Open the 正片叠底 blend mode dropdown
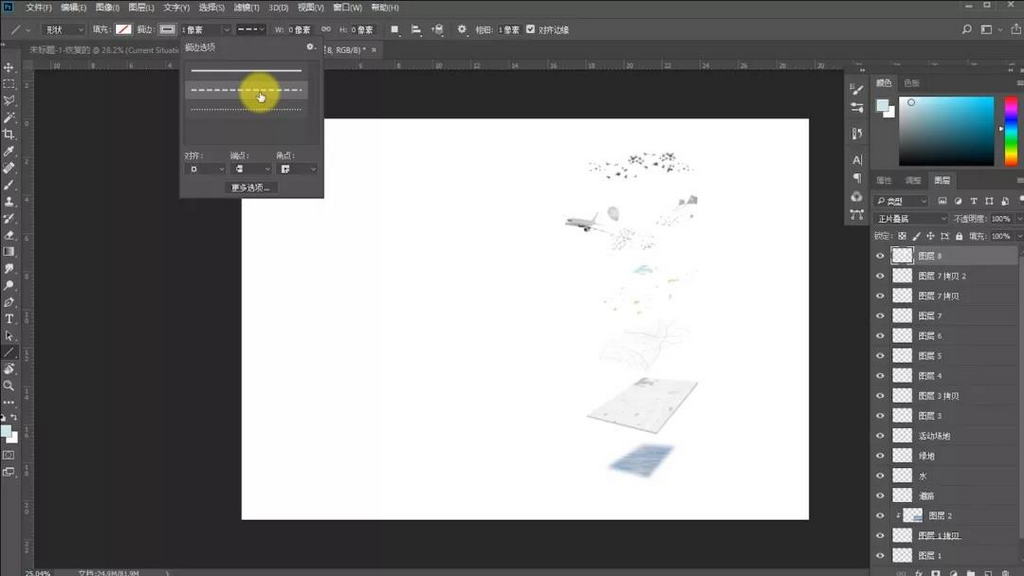This screenshot has height=576, width=1024. (910, 218)
